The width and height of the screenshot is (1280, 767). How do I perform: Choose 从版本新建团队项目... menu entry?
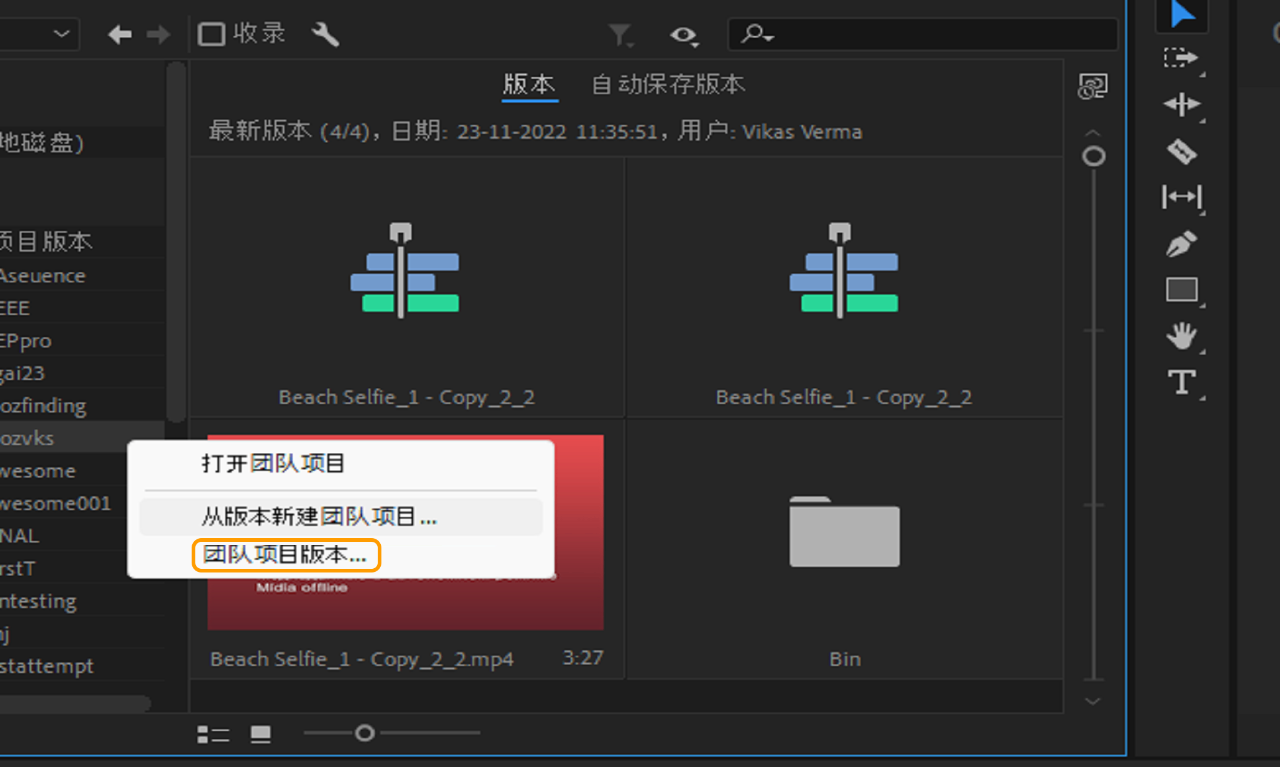pos(340,517)
